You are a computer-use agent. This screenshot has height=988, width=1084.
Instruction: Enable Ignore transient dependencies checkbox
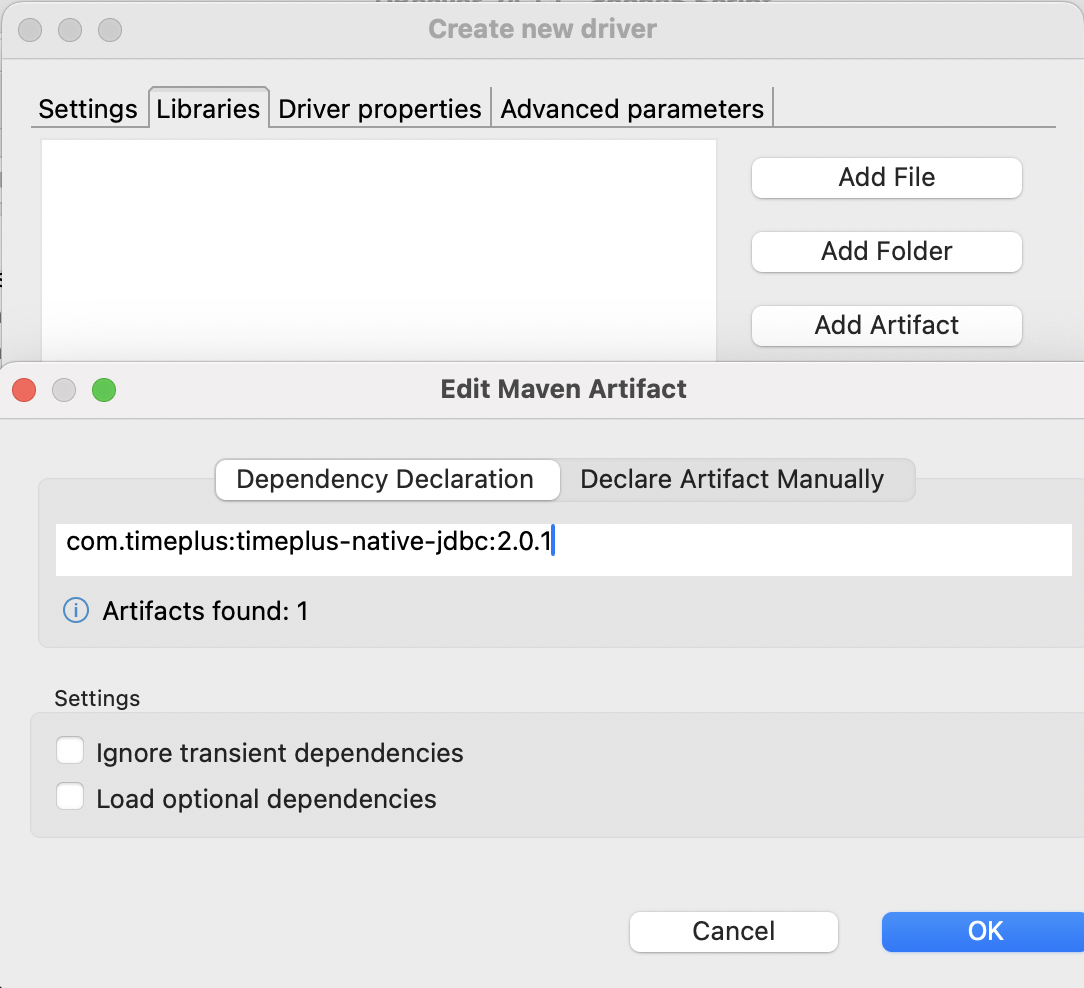coord(70,751)
